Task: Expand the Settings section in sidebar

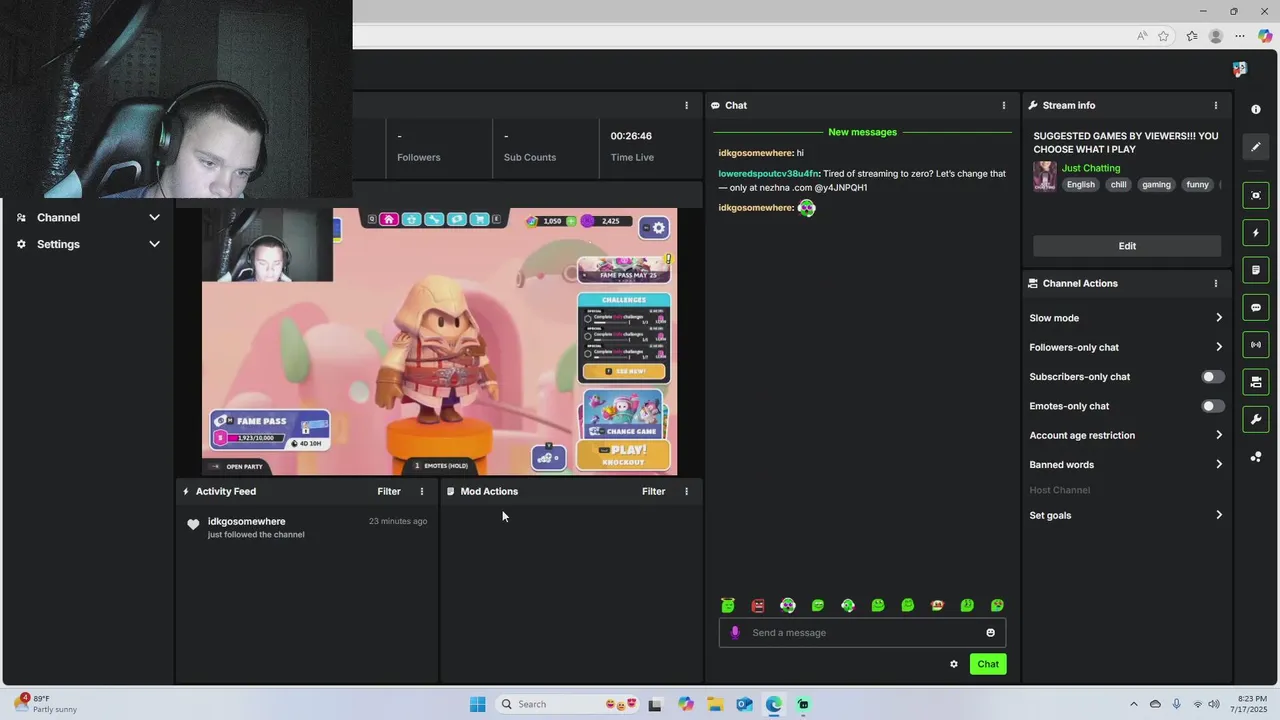Action: pyautogui.click(x=154, y=244)
